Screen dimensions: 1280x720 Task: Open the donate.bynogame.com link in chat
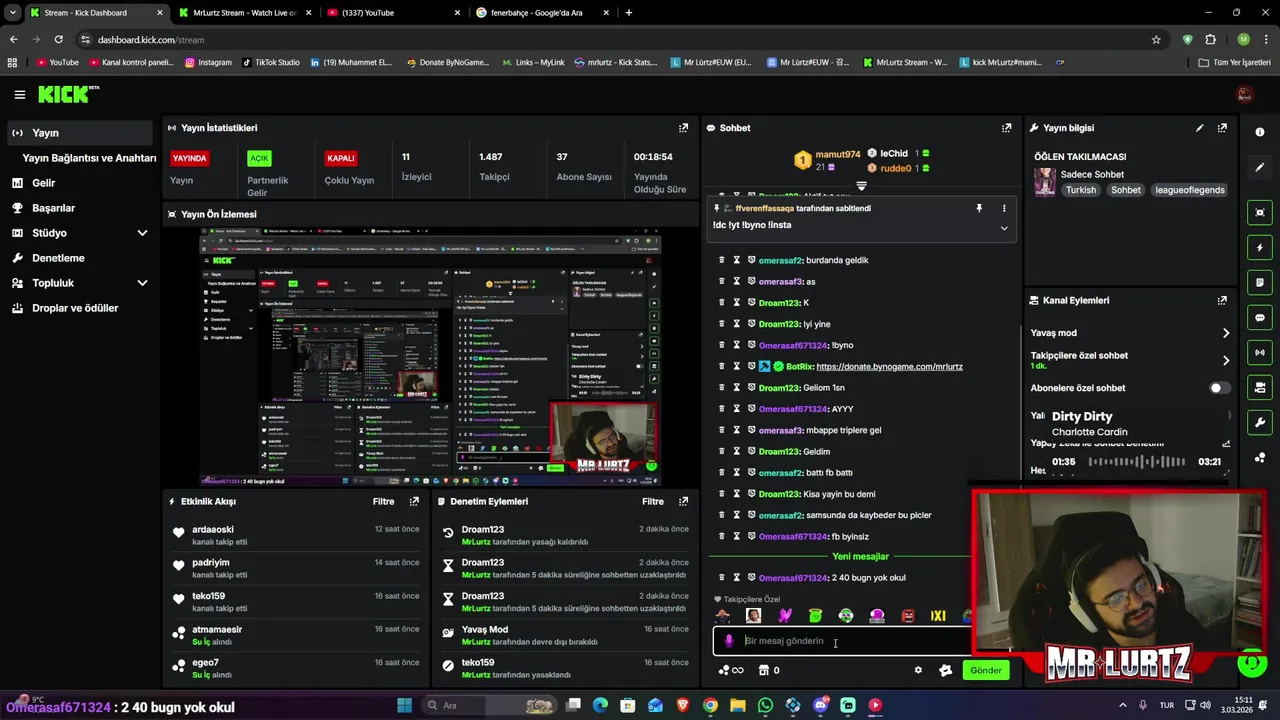pos(889,366)
